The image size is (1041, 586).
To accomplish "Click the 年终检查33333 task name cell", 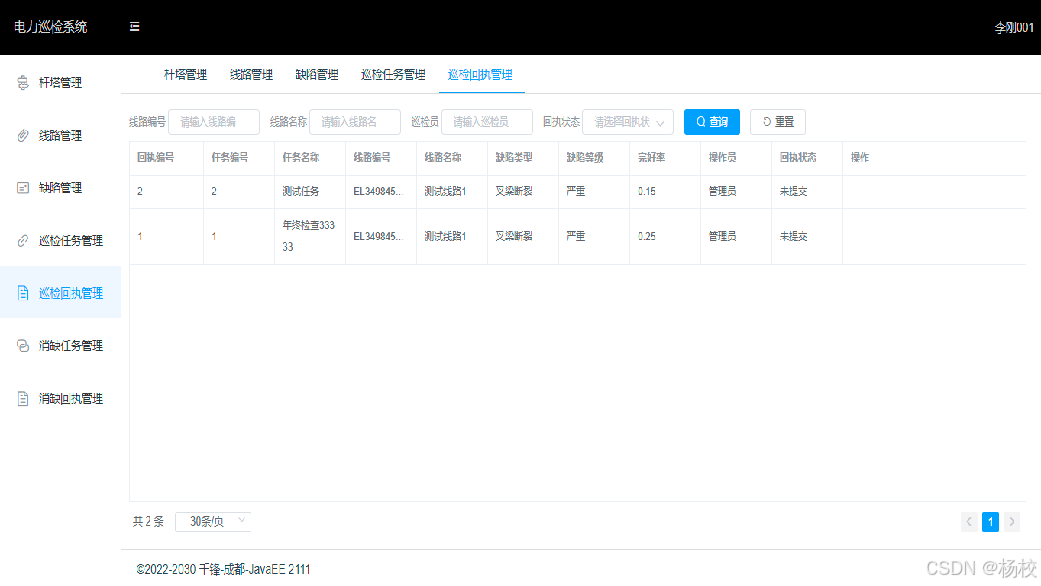I will [309, 236].
